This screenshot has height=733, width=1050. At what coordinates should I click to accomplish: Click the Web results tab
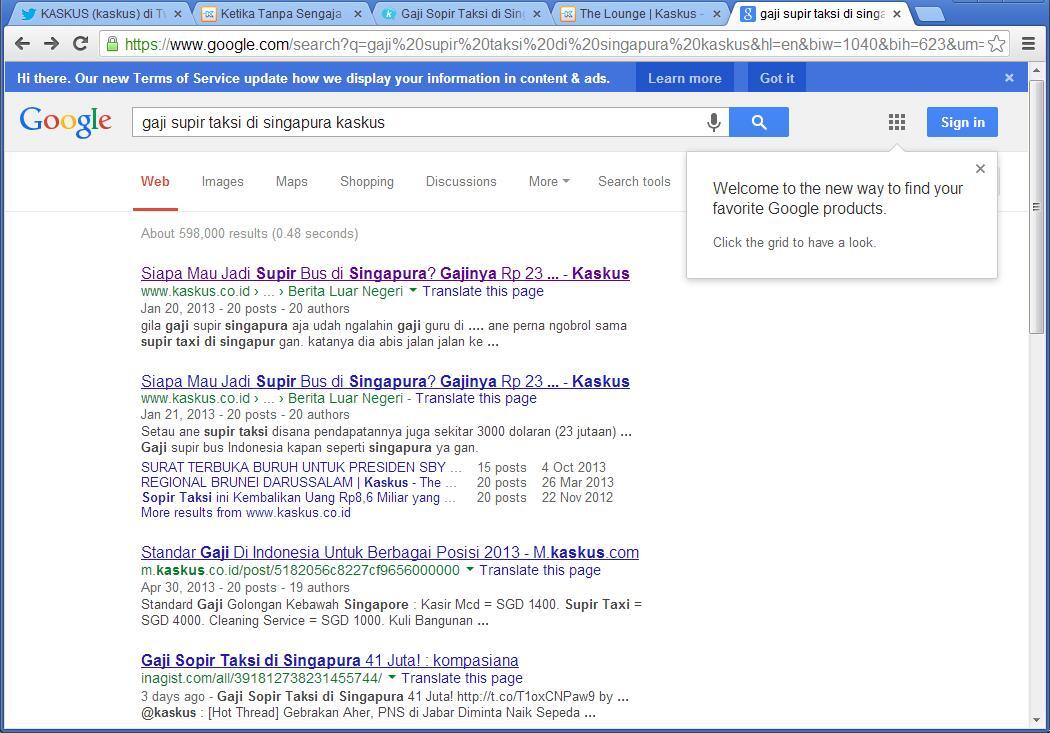tap(155, 181)
